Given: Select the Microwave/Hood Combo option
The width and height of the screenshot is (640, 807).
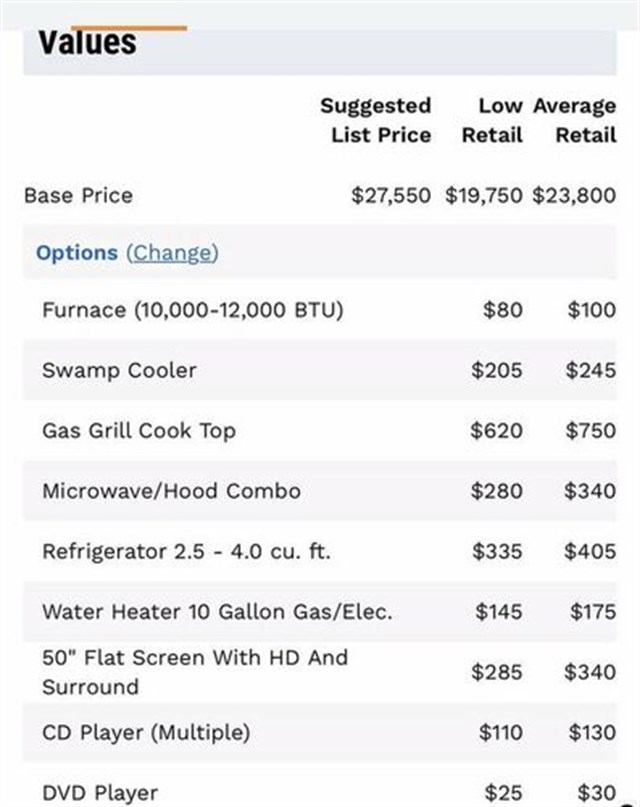Looking at the screenshot, I should [x=171, y=491].
